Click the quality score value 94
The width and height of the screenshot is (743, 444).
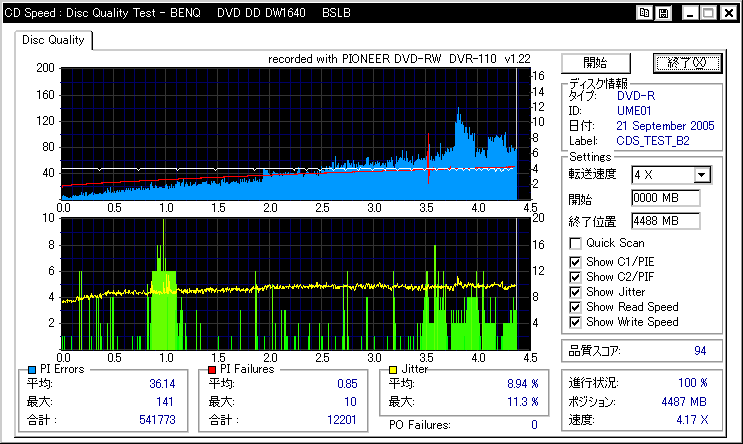point(700,351)
